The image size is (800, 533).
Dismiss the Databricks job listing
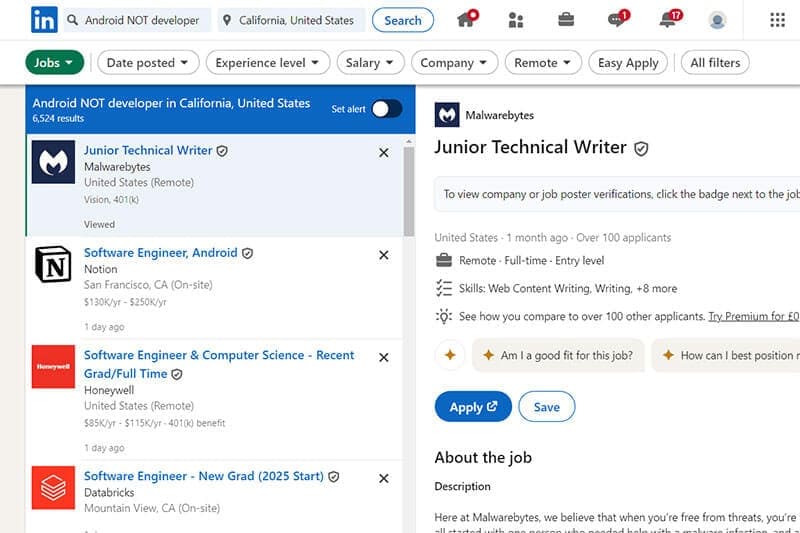coord(384,478)
